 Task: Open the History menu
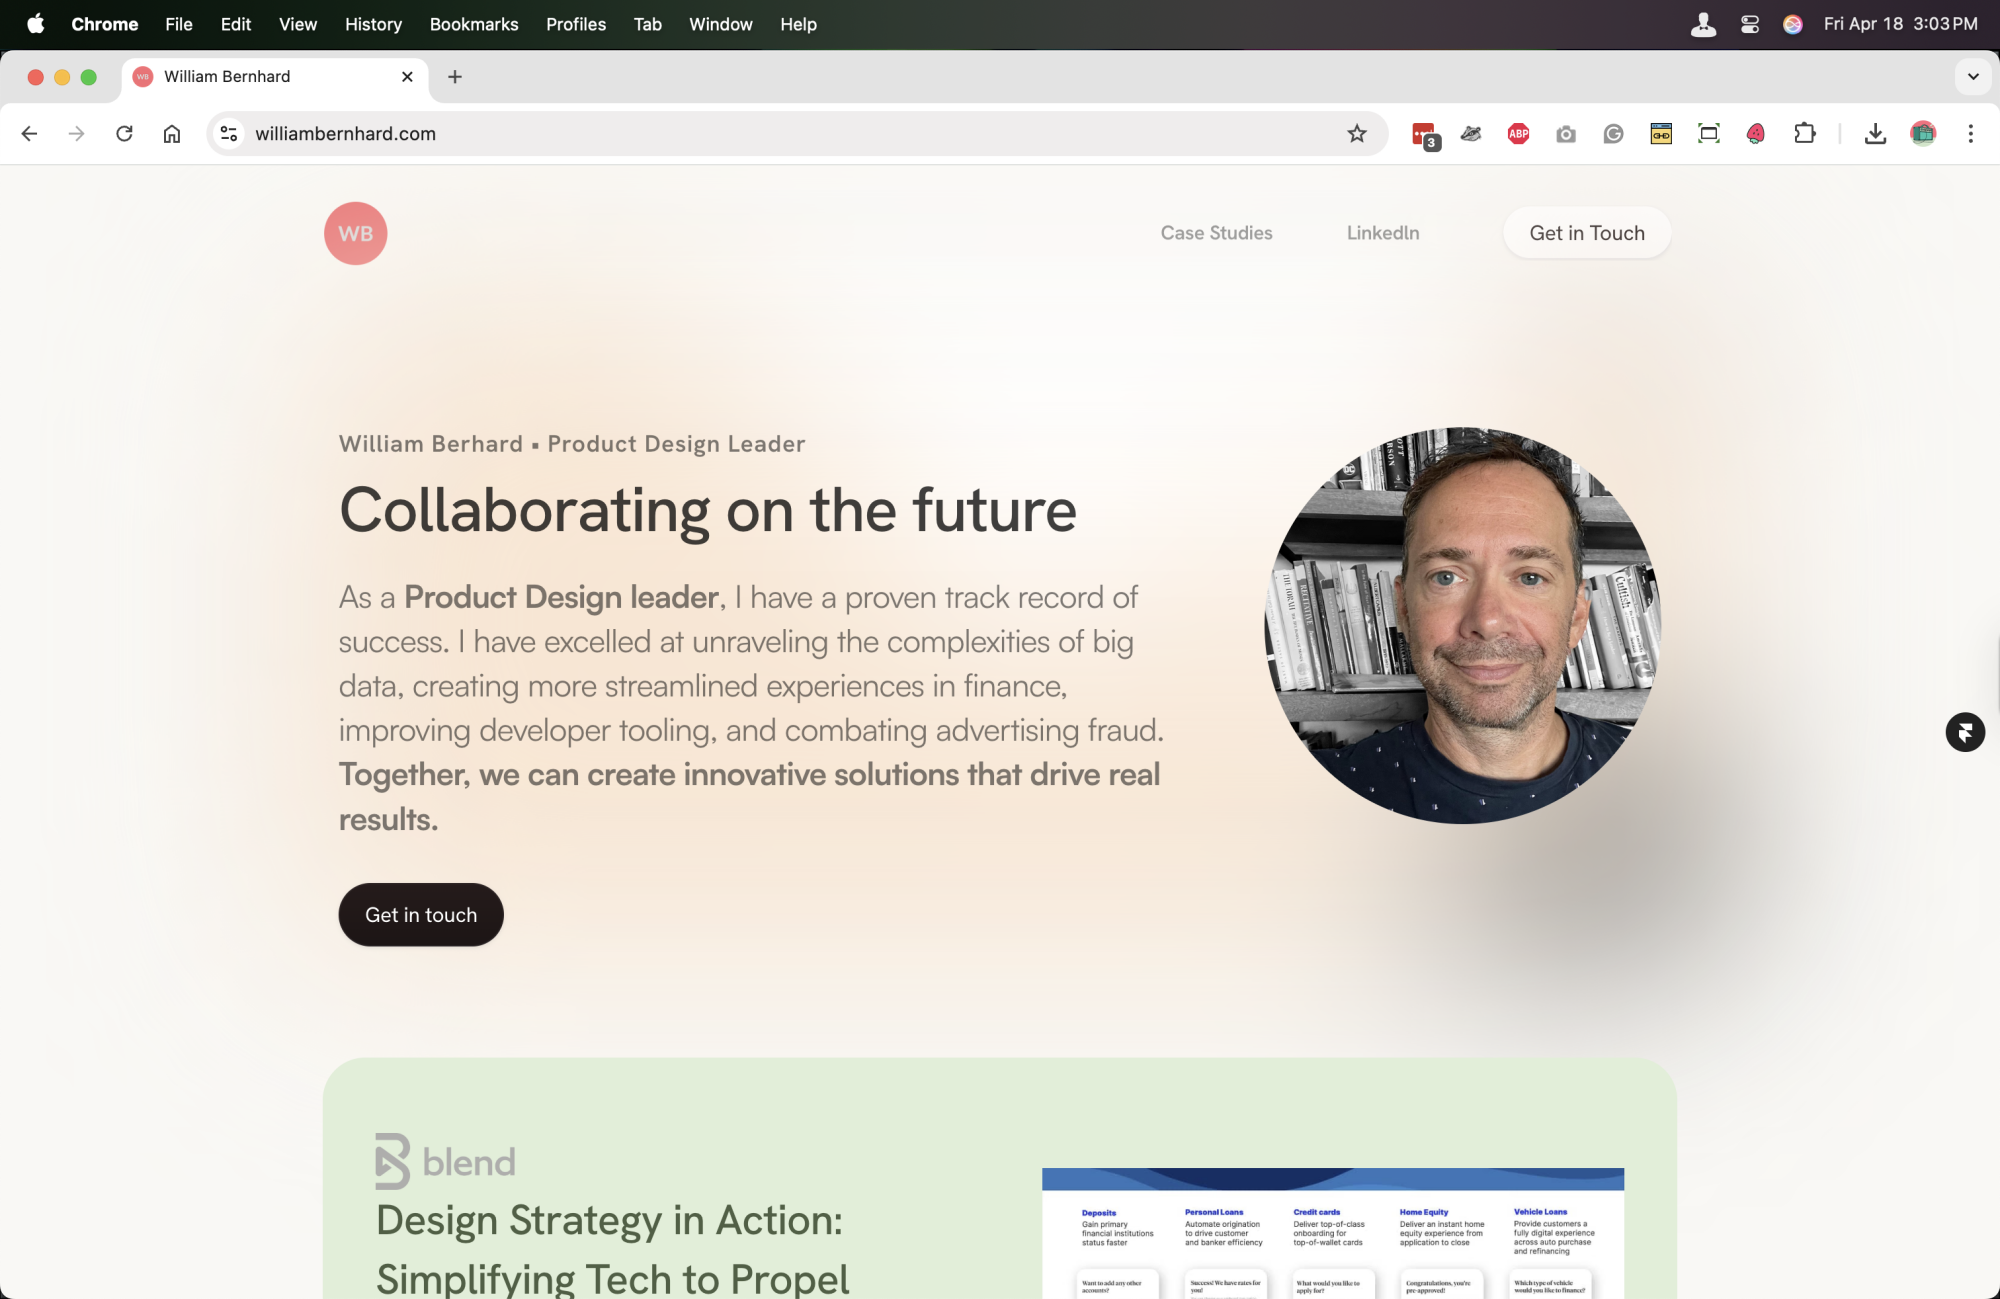[373, 24]
